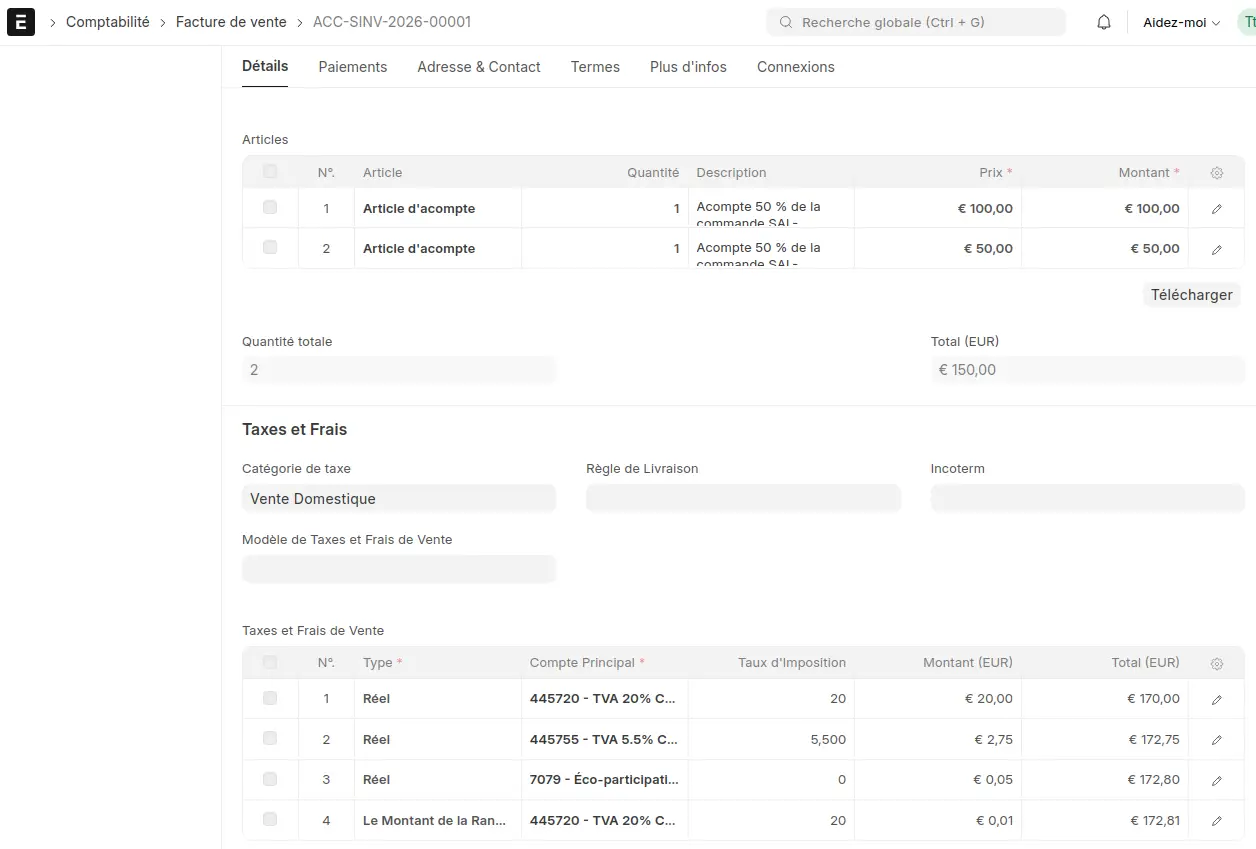Image resolution: width=1256 pixels, height=849 pixels.
Task: Edit Éco-participation tax row pencil icon
Action: [1217, 780]
